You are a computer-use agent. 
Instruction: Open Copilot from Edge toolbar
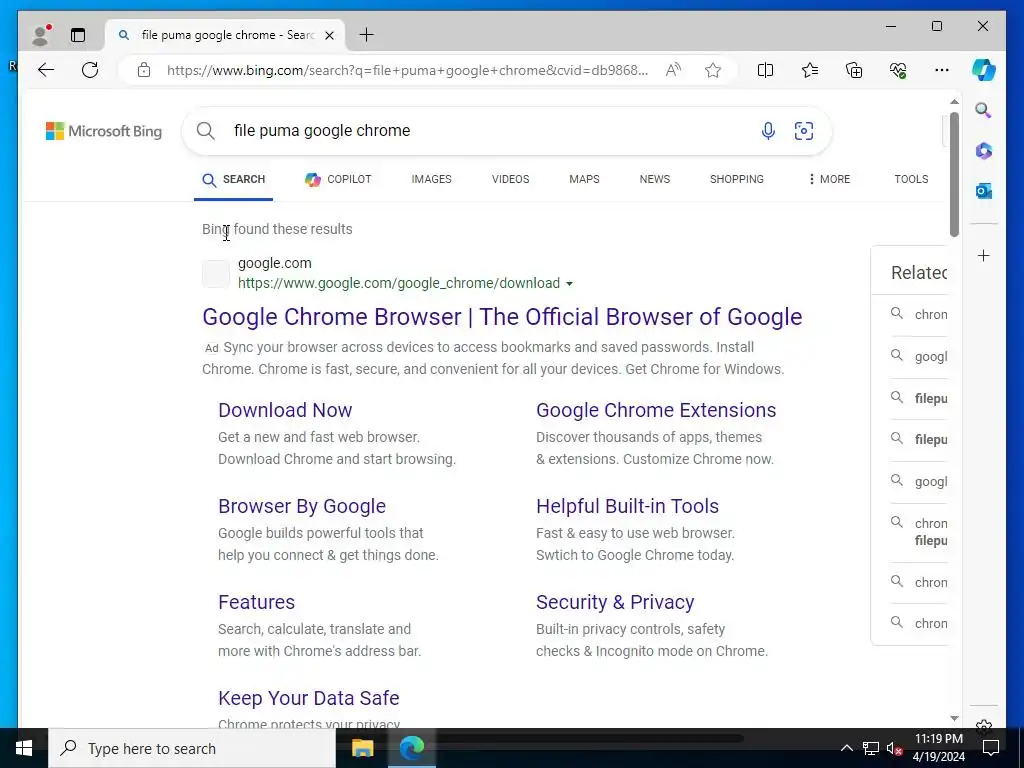(984, 70)
